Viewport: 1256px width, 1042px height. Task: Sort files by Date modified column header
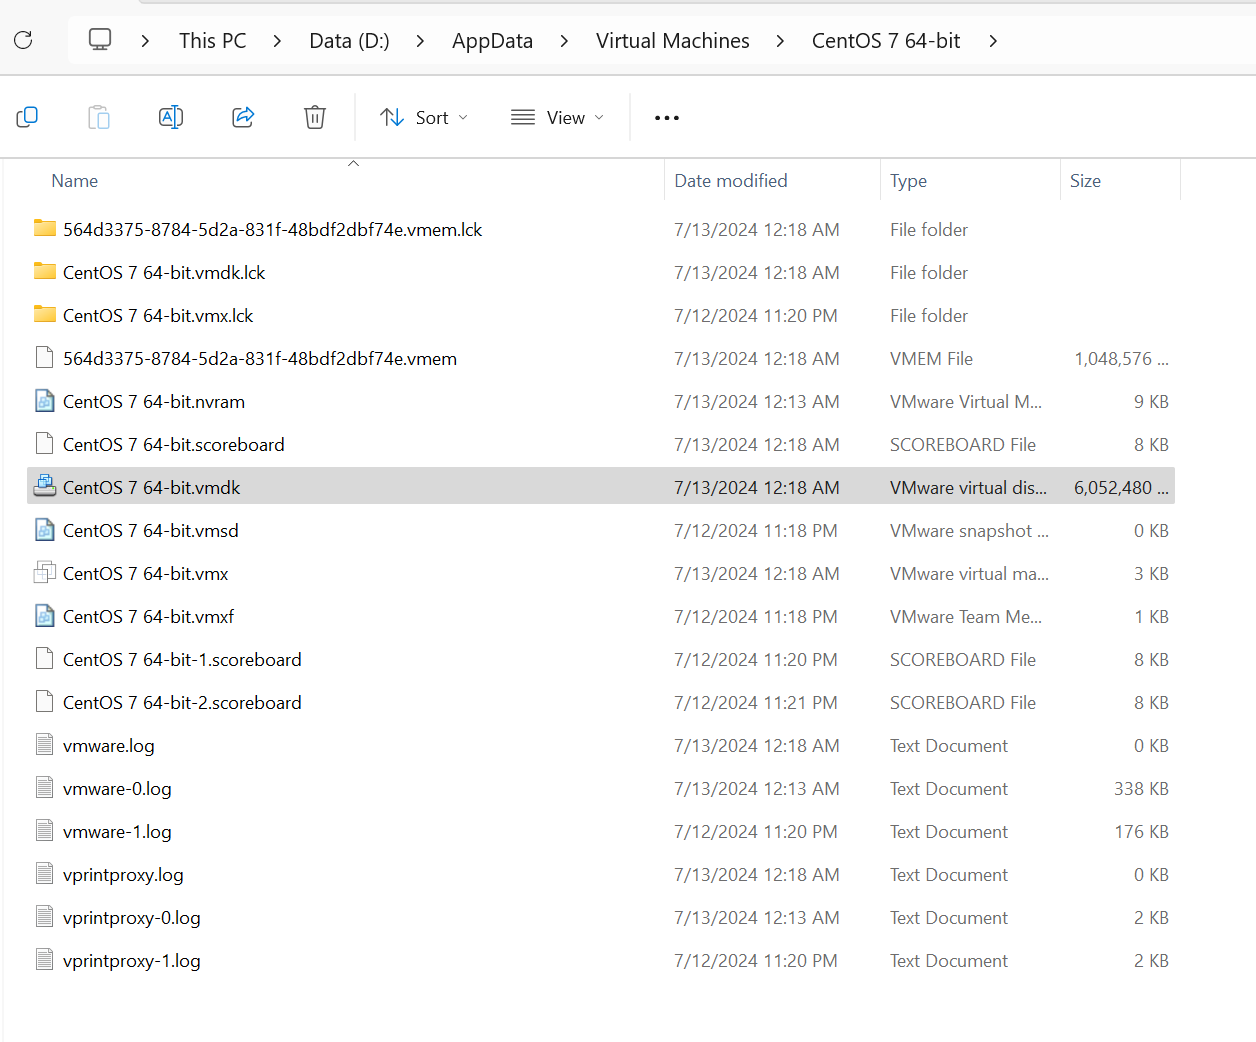pyautogui.click(x=731, y=181)
